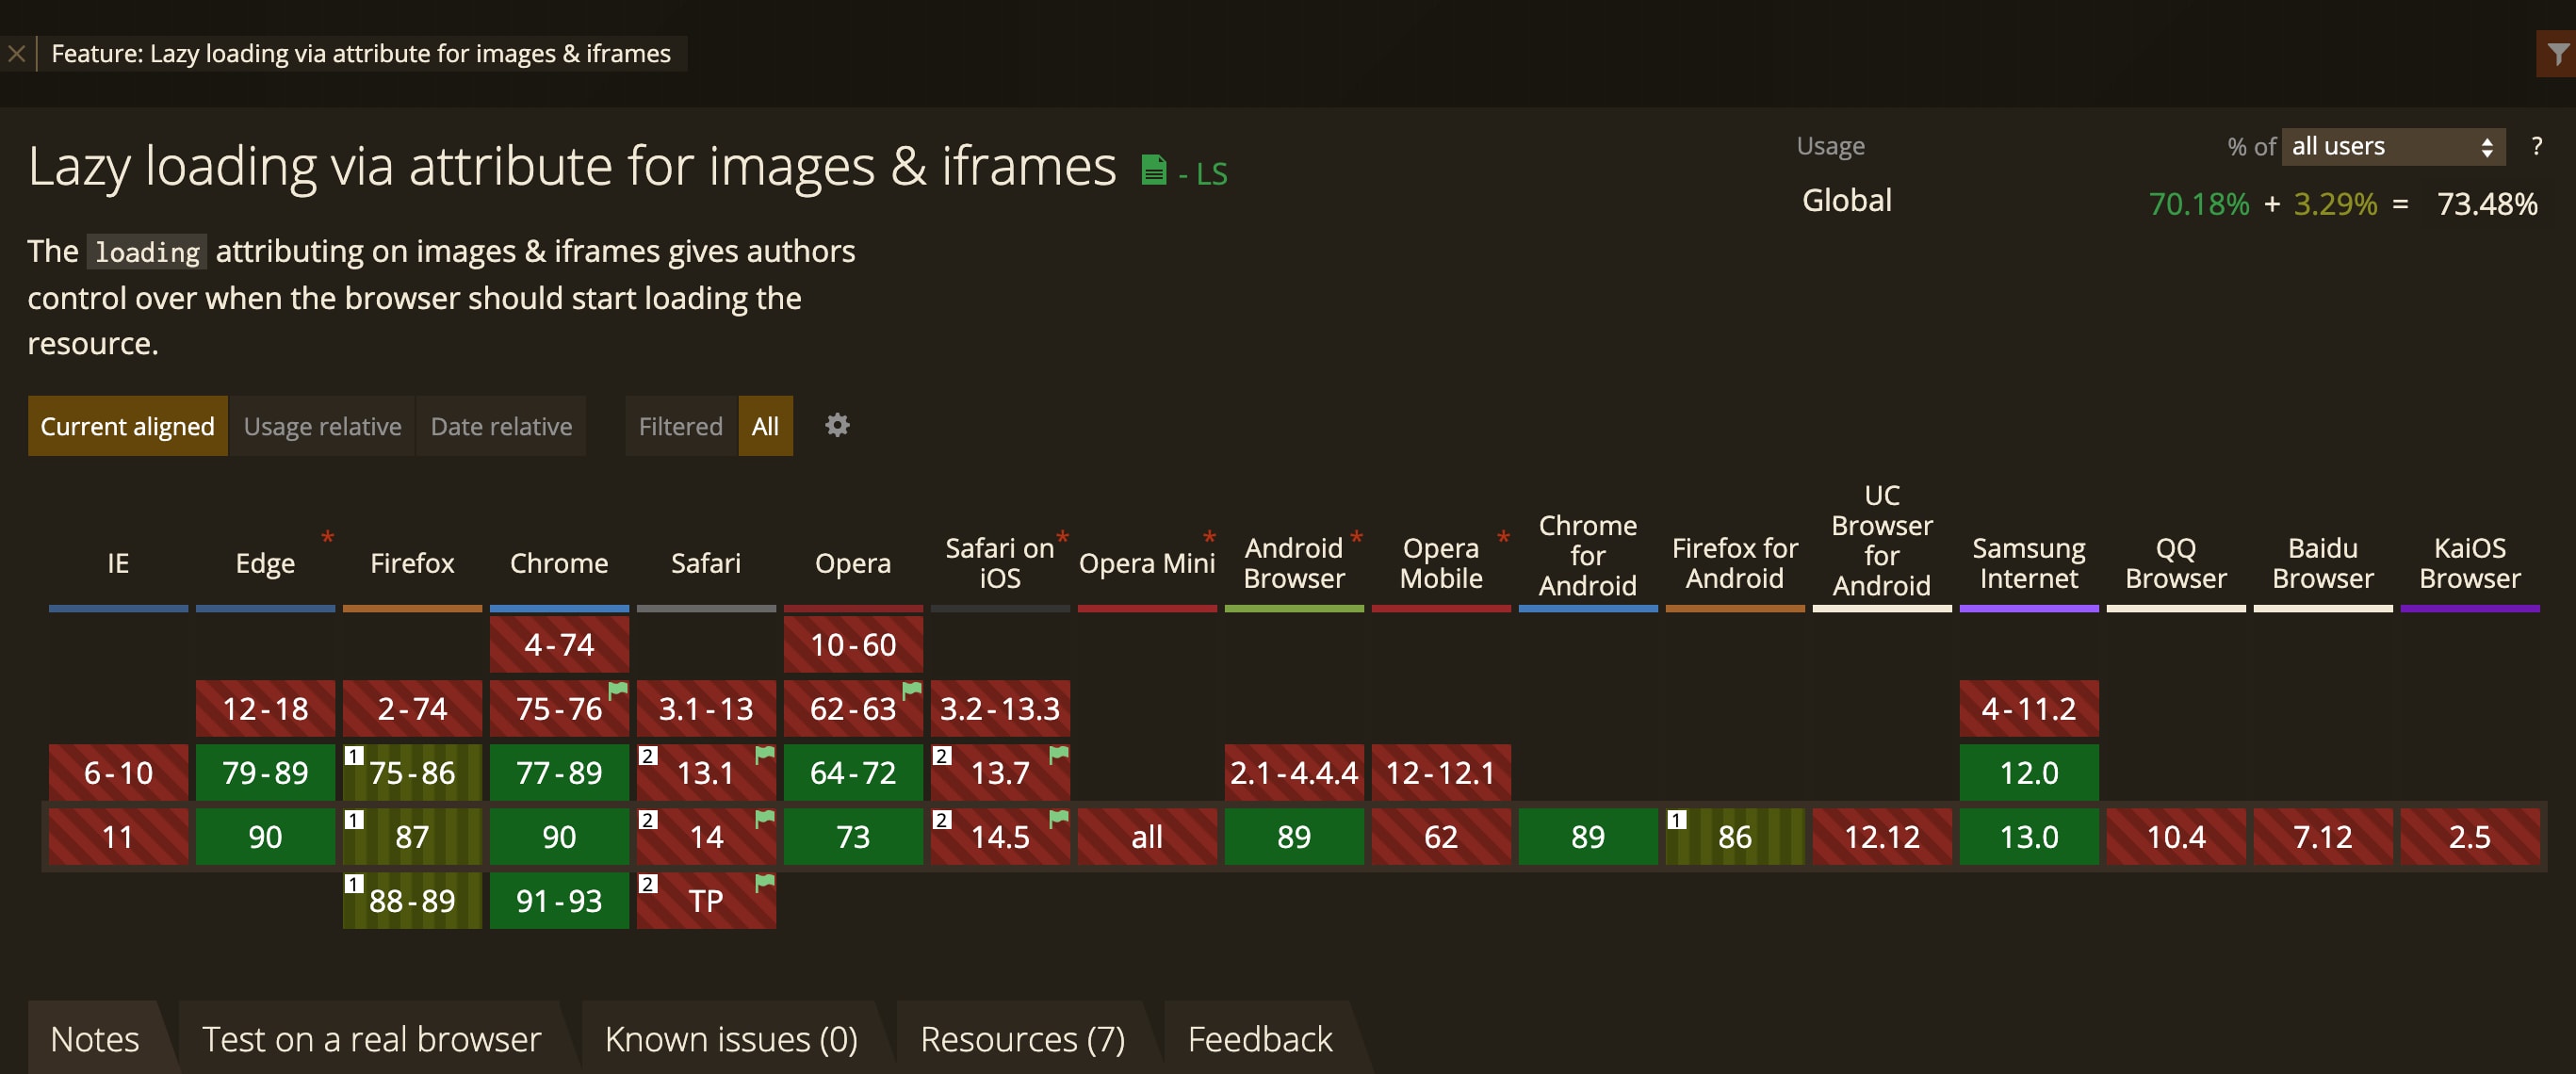Image resolution: width=2576 pixels, height=1074 pixels.
Task: Select the Usage relative view toggle
Action: (322, 425)
